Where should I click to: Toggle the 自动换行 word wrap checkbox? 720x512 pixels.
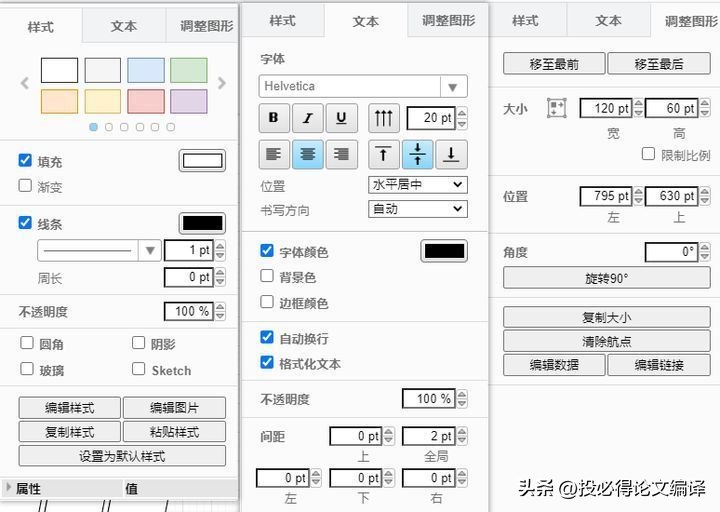click(x=267, y=337)
